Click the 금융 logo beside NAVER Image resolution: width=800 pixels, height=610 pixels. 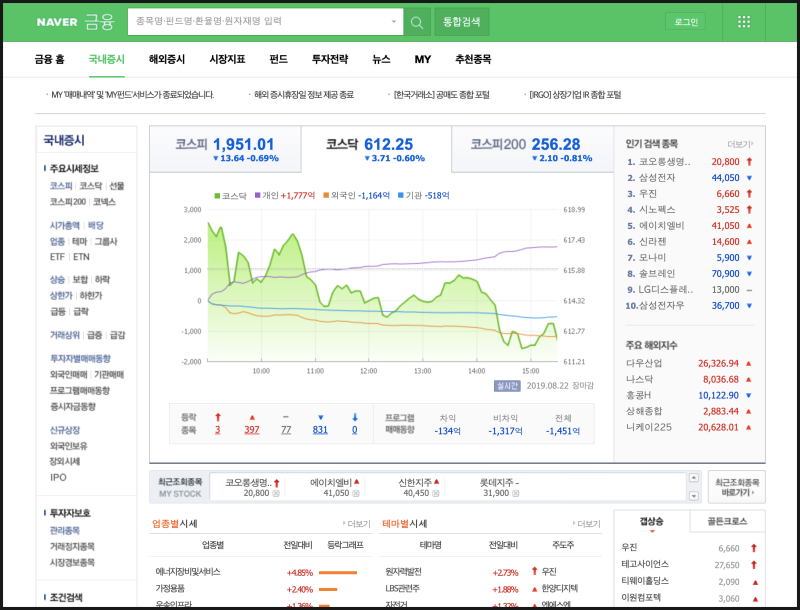pos(99,22)
